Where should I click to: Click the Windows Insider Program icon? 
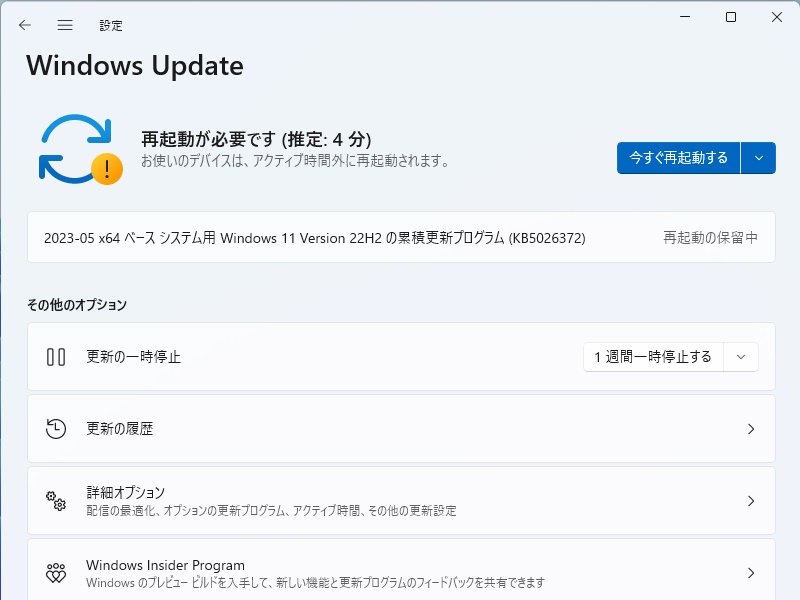pos(56,573)
